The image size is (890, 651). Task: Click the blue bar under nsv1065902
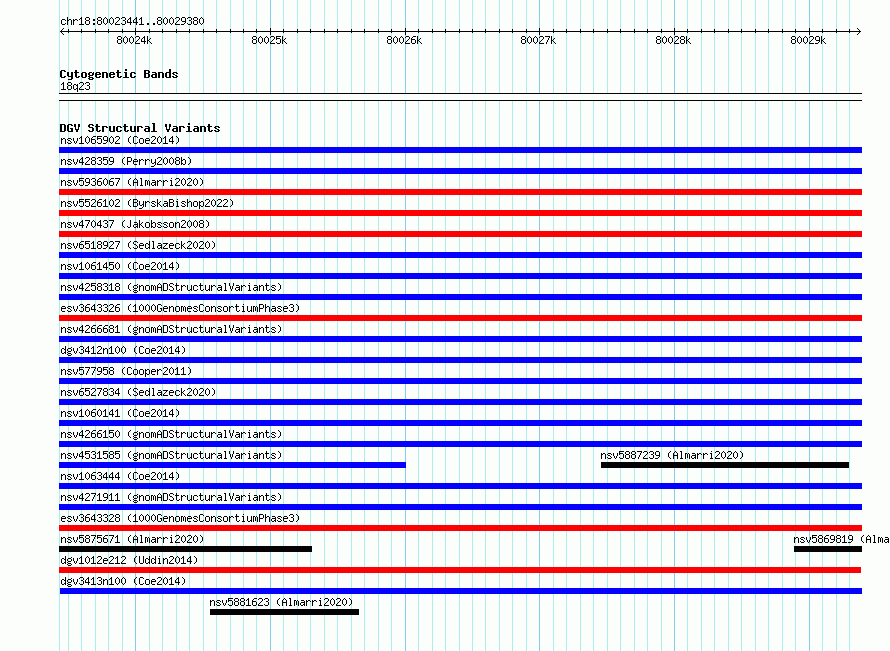[460, 150]
